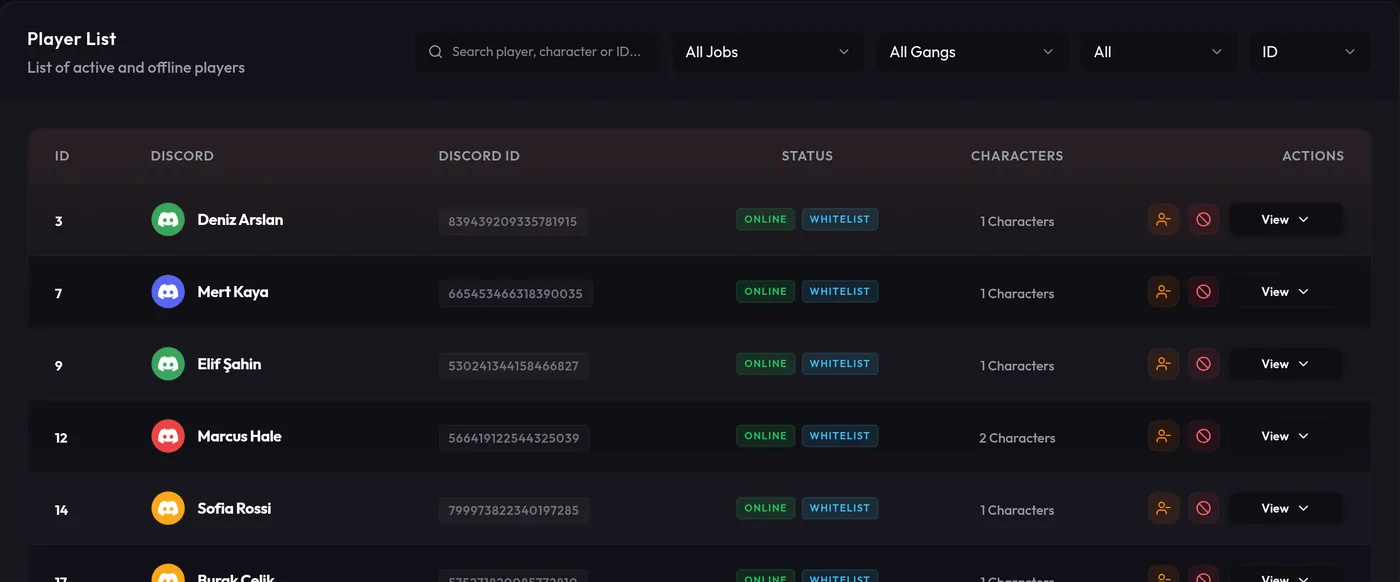Screen dimensions: 1400x582
Task: Click the red ban icon for Sofia Rossi
Action: [1204, 508]
